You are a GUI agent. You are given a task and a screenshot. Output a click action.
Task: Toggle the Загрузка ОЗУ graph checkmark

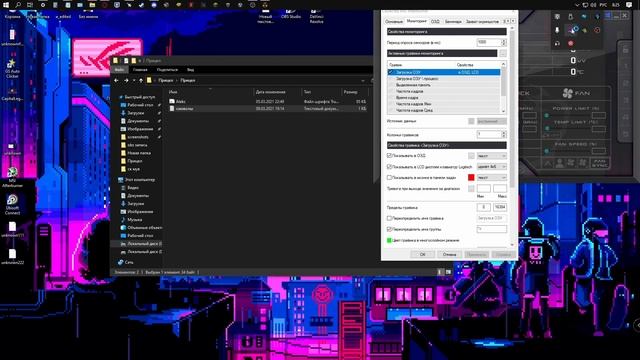coord(391,72)
